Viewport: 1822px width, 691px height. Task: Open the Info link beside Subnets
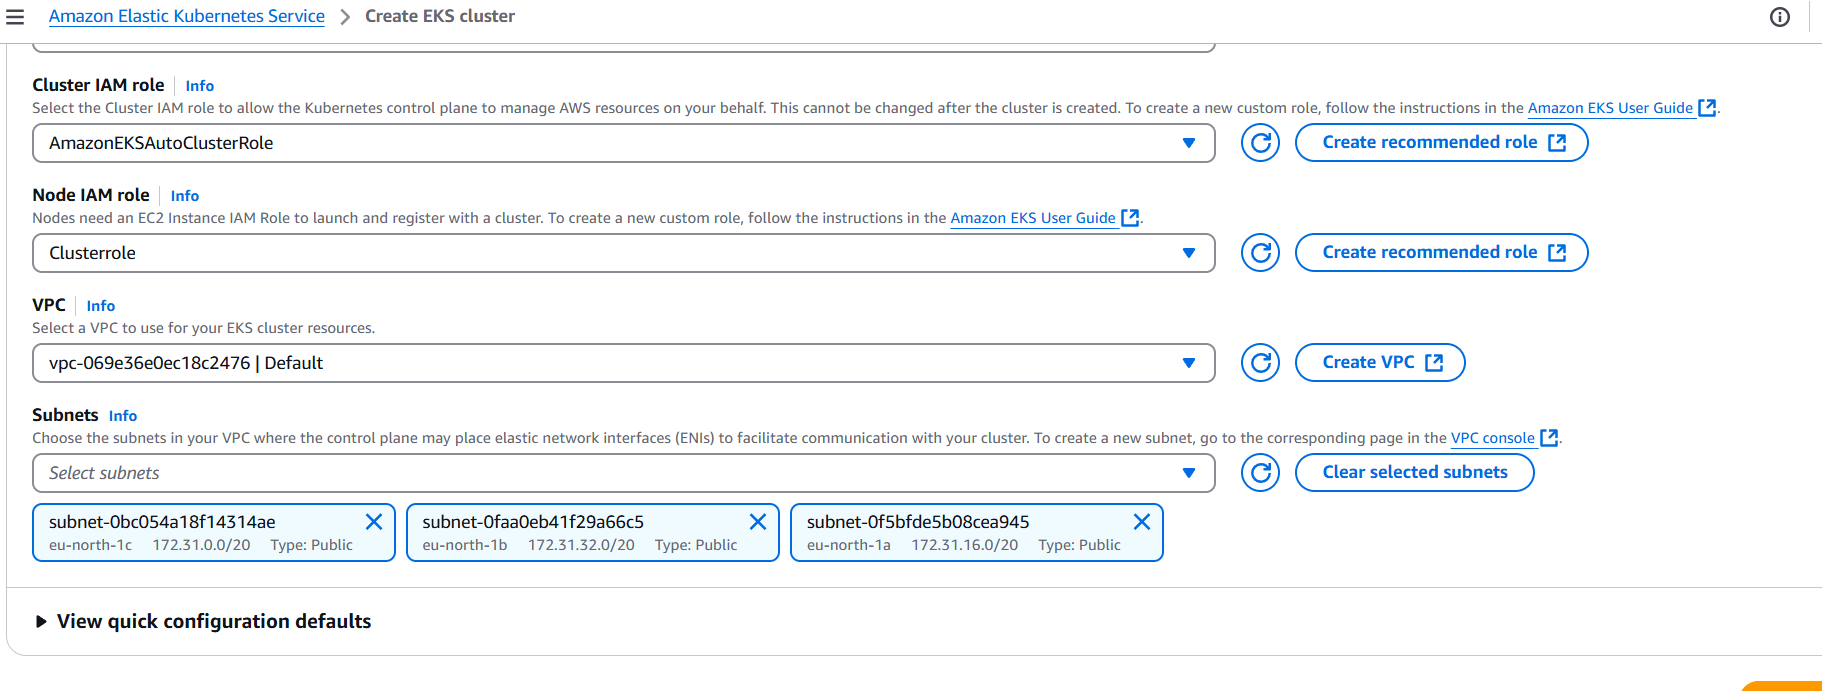tap(123, 416)
